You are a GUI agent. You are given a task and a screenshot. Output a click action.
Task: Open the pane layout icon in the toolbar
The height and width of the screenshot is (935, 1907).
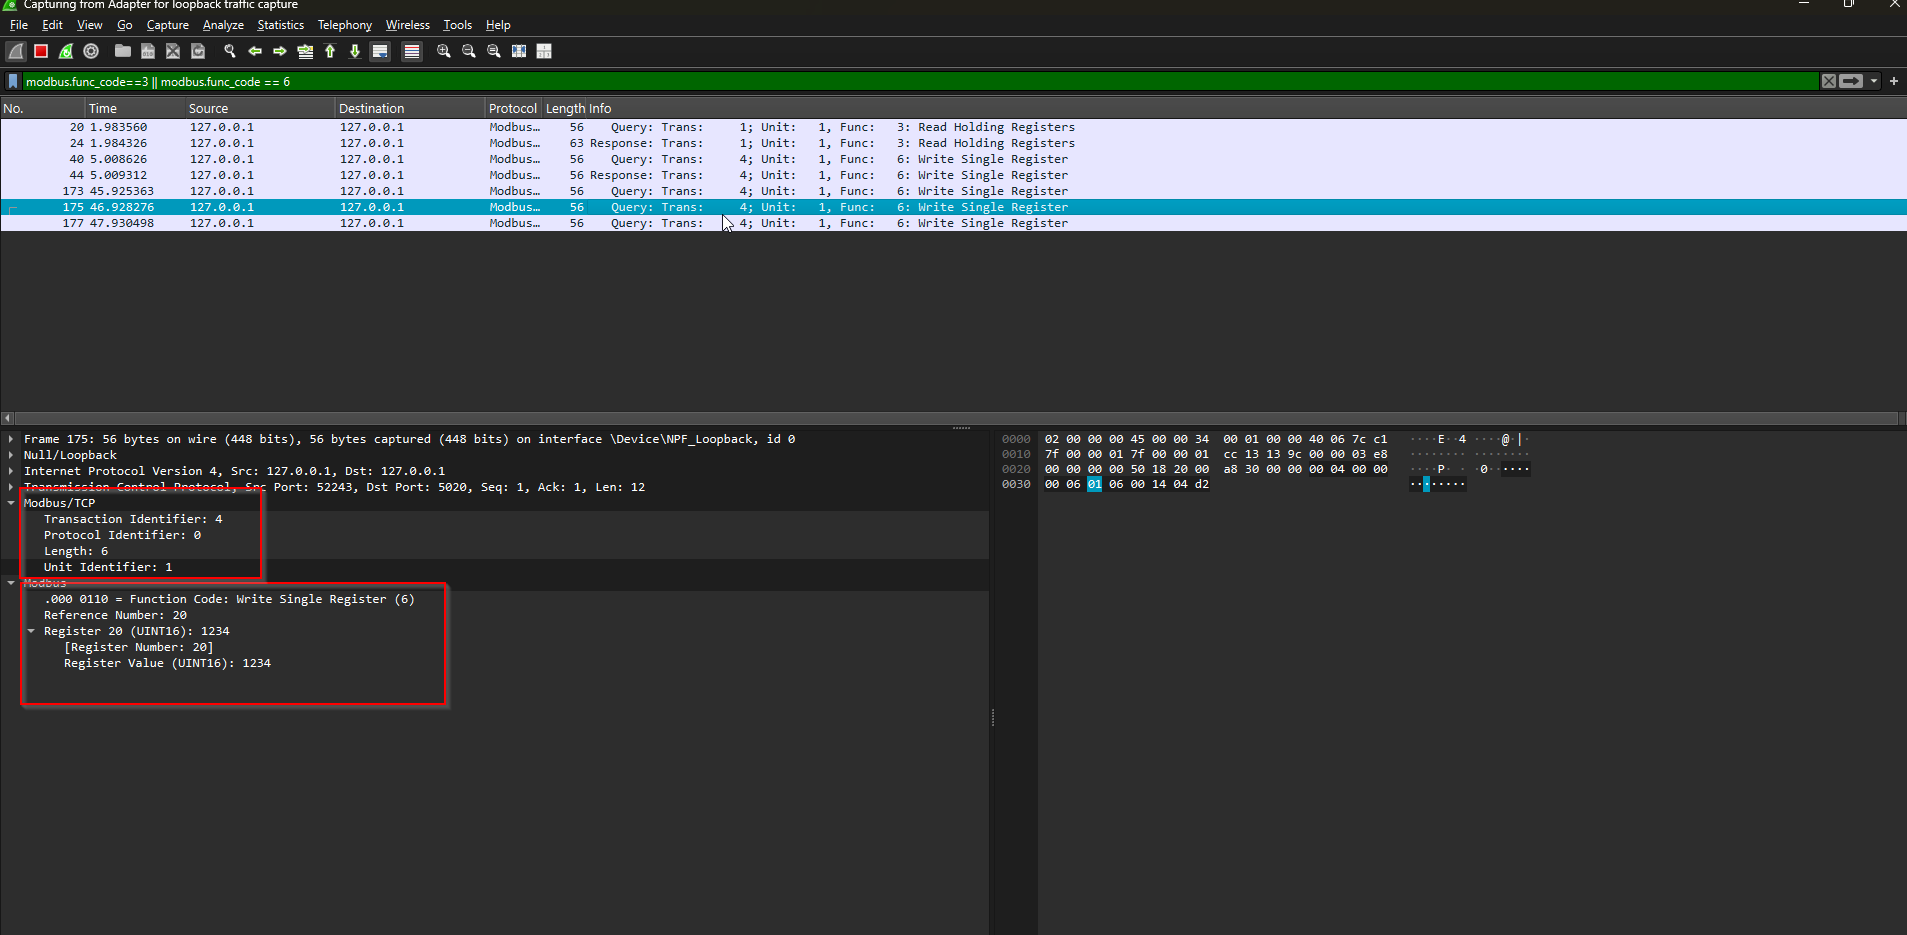point(544,51)
